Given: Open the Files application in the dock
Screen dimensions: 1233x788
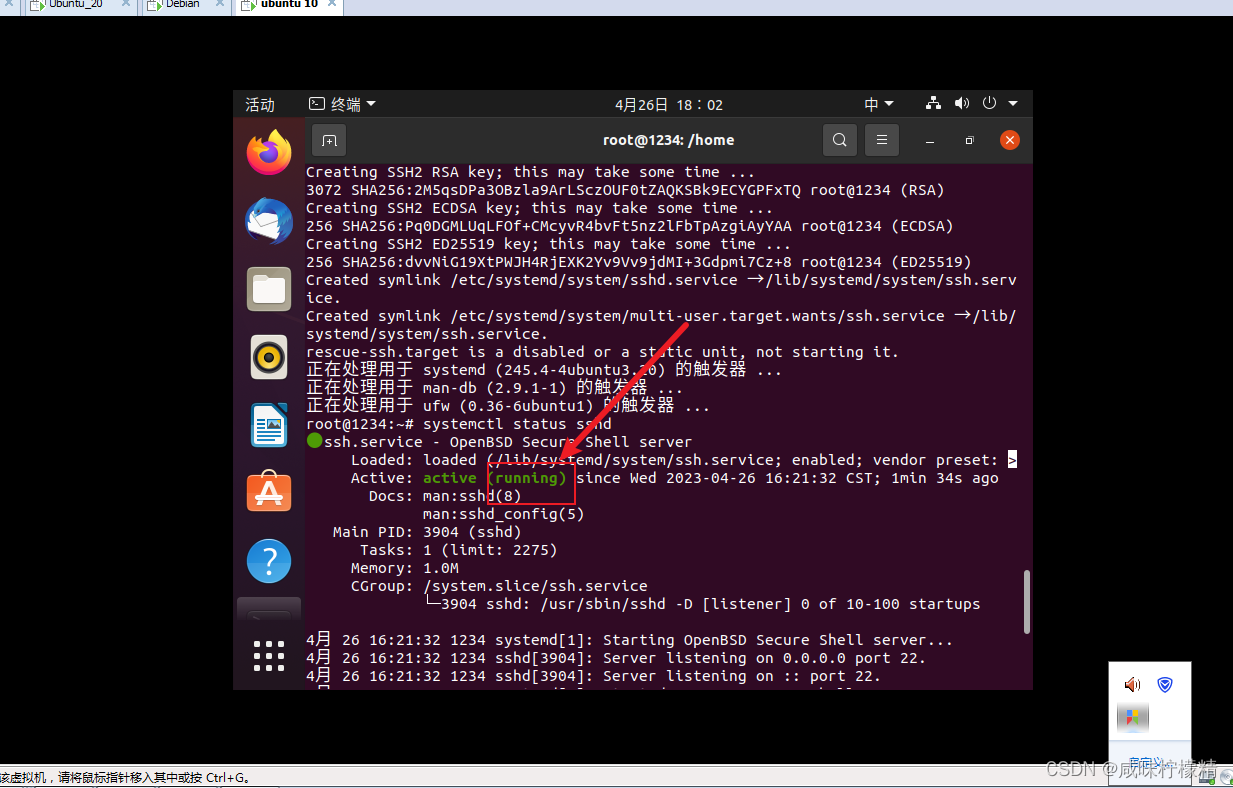Looking at the screenshot, I should coord(268,288).
